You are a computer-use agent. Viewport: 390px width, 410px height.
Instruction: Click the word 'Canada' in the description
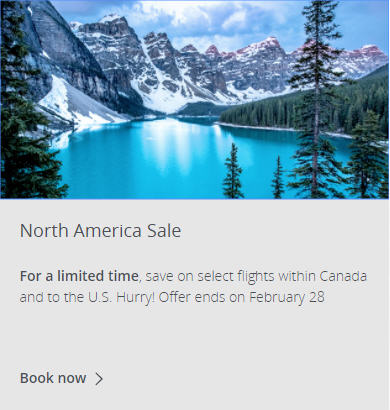click(x=343, y=276)
